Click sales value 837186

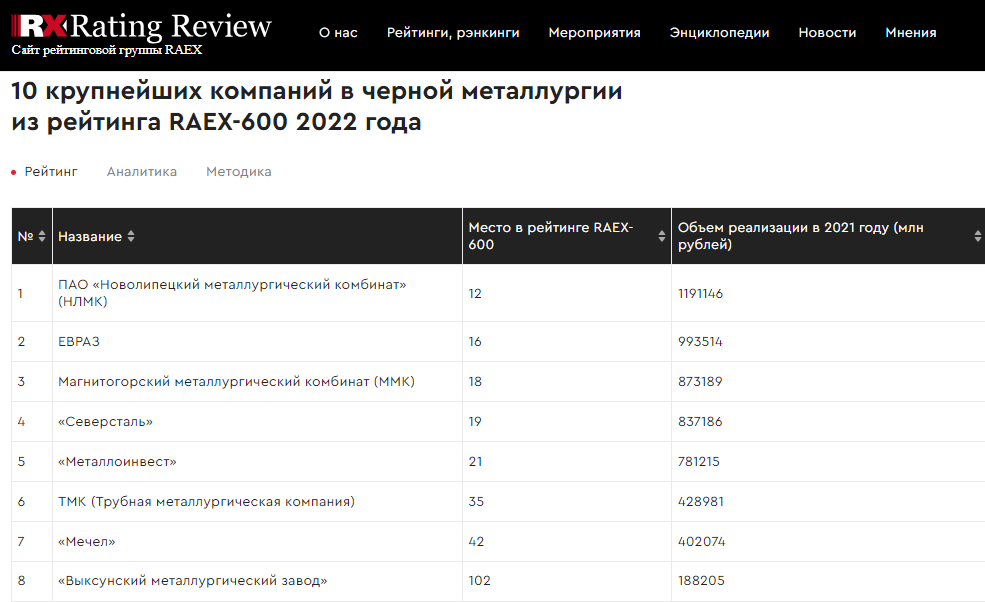700,422
